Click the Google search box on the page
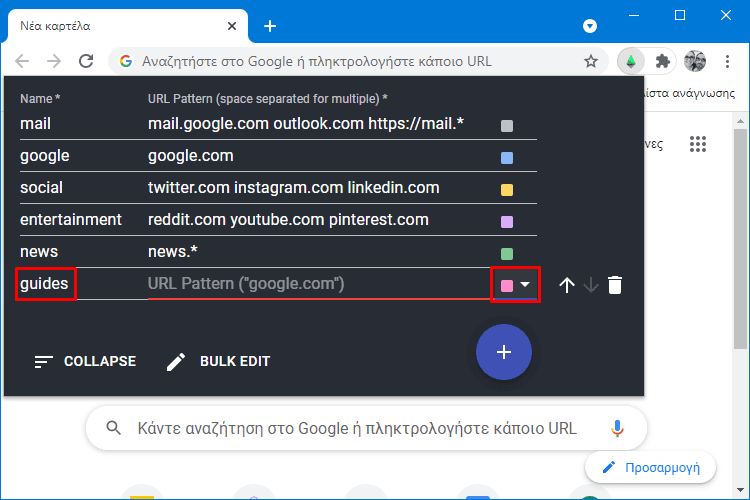This screenshot has height=500, width=750. pyautogui.click(x=366, y=428)
